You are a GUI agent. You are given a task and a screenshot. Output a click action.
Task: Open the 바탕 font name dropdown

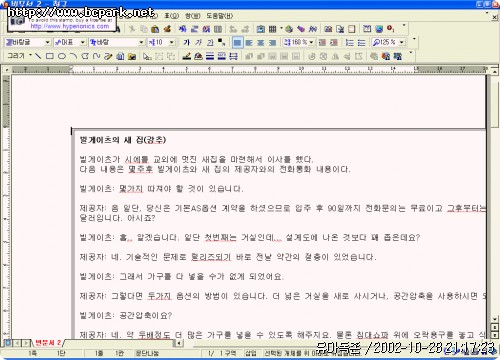tap(141, 42)
